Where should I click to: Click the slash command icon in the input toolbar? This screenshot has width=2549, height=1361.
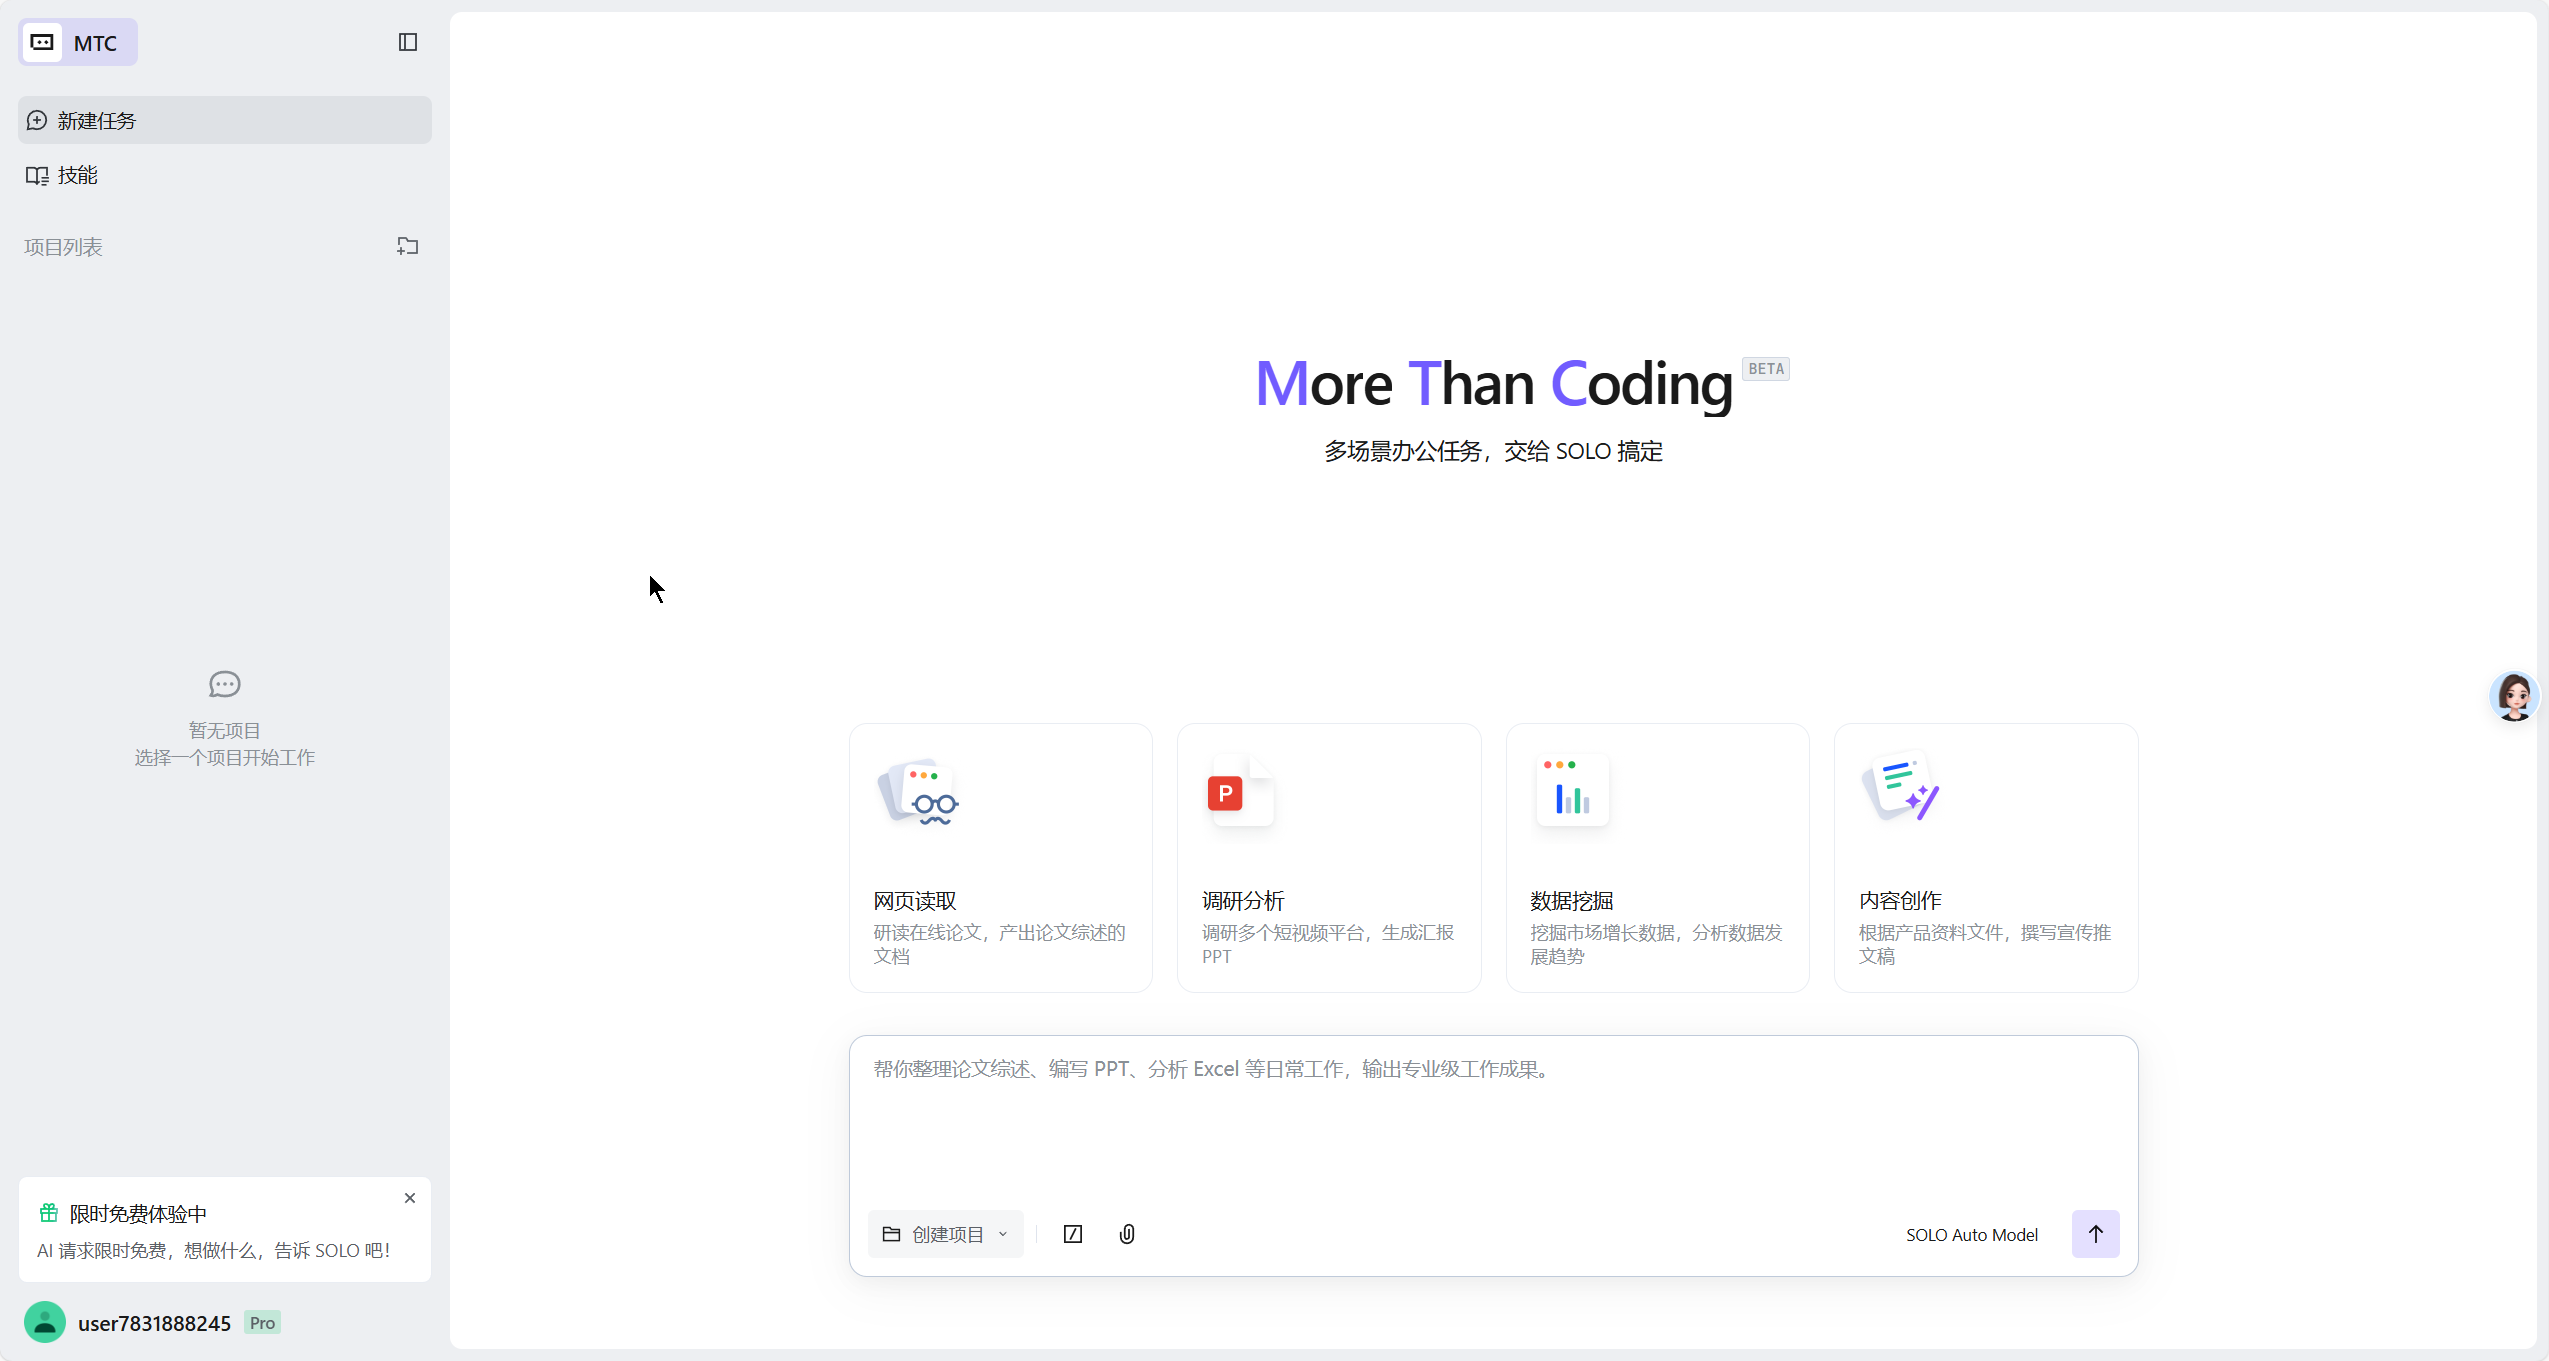(x=1073, y=1234)
